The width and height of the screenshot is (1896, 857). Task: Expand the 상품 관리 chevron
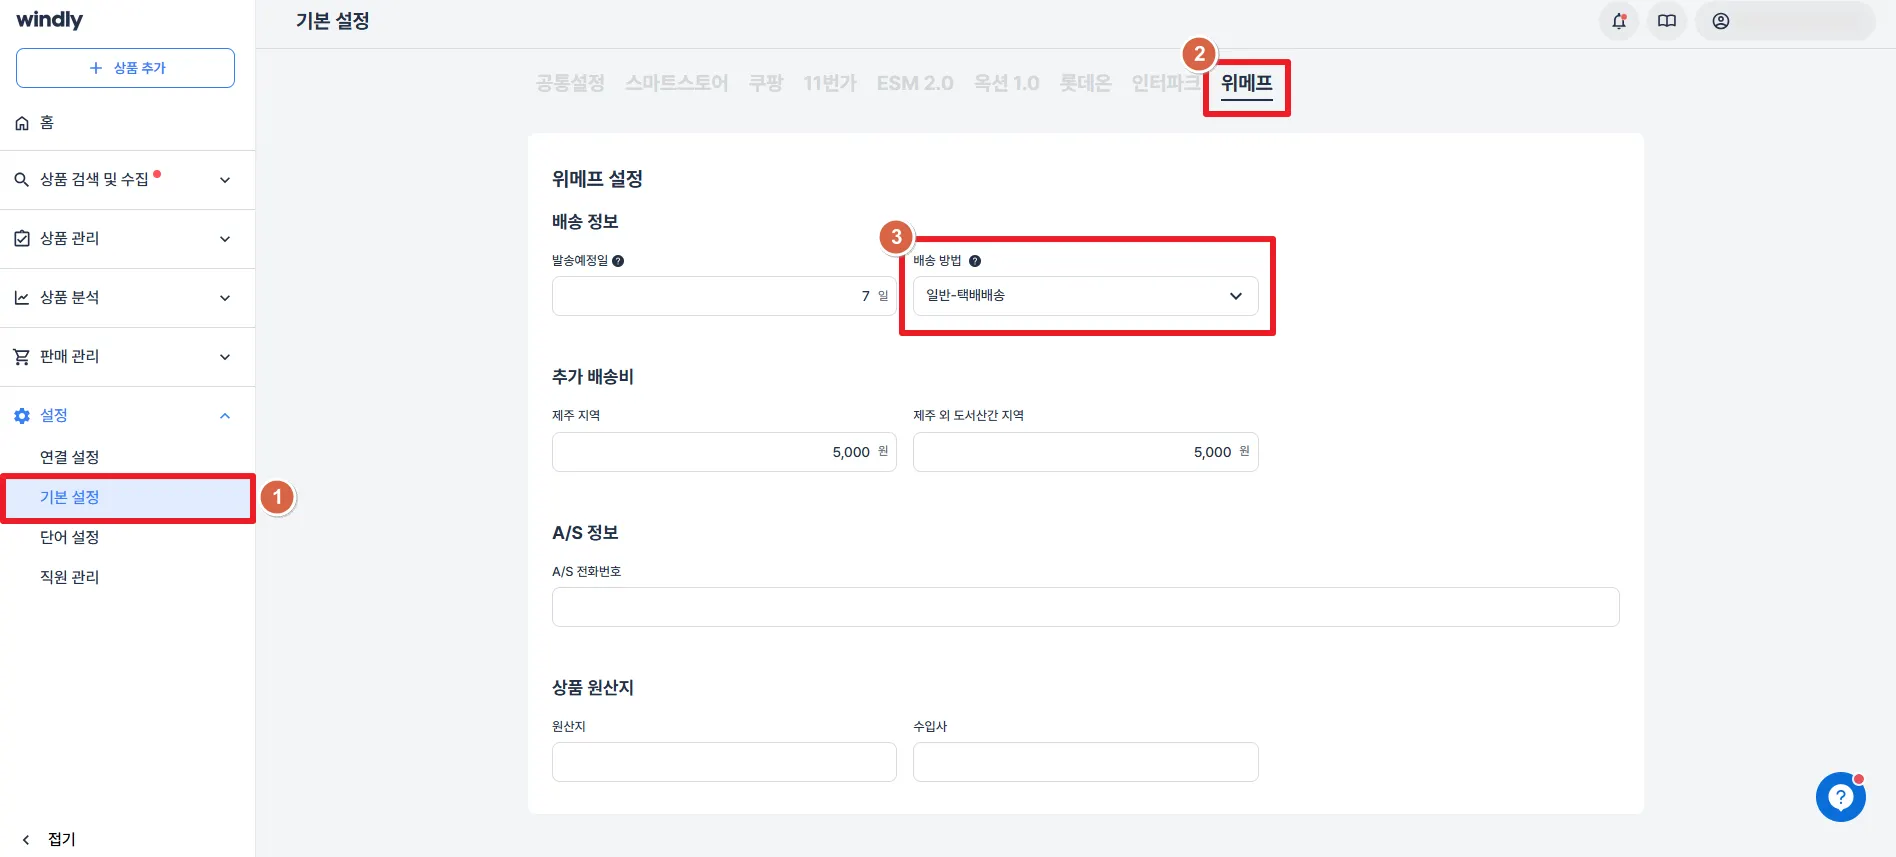[x=225, y=239]
